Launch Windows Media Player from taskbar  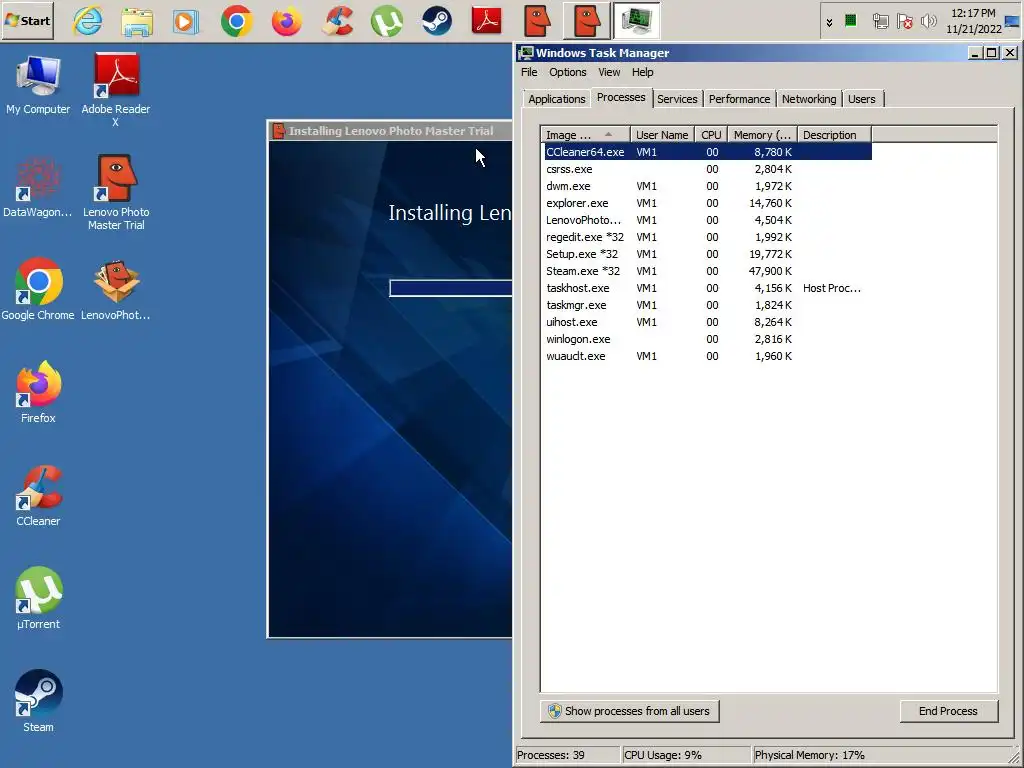(186, 21)
